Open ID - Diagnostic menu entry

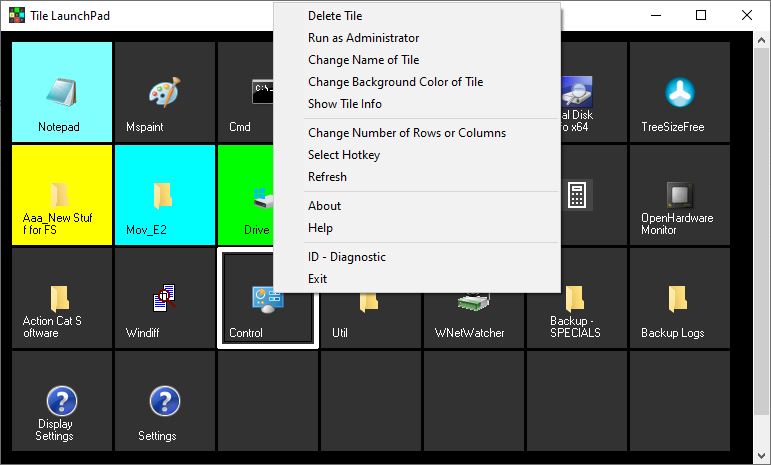point(346,257)
